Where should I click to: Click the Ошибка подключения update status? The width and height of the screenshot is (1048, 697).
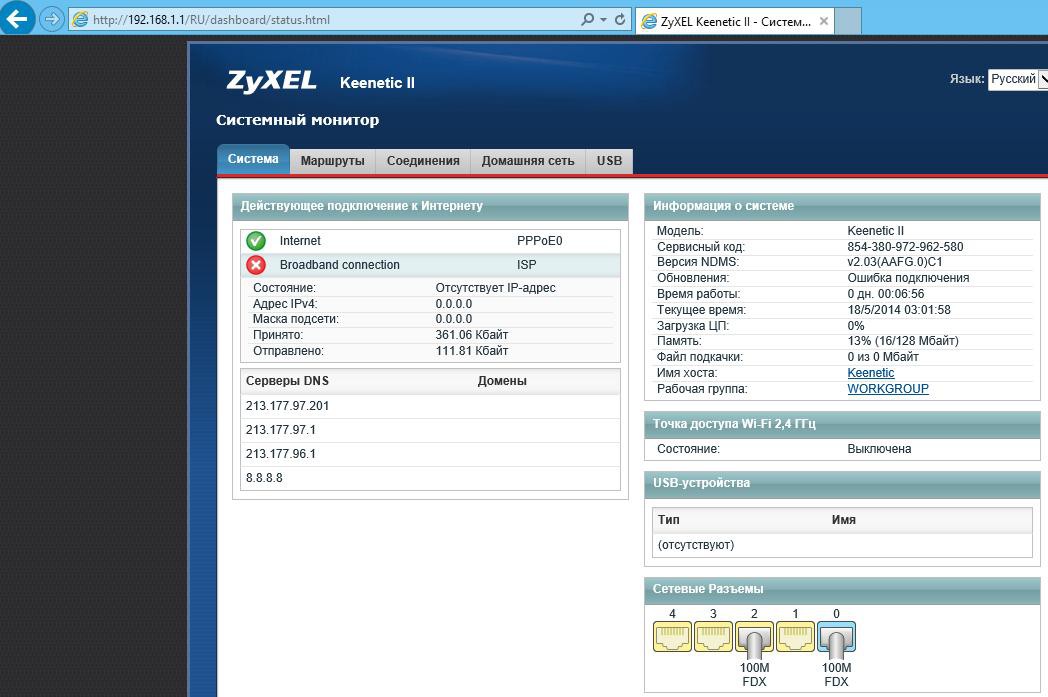coord(908,278)
